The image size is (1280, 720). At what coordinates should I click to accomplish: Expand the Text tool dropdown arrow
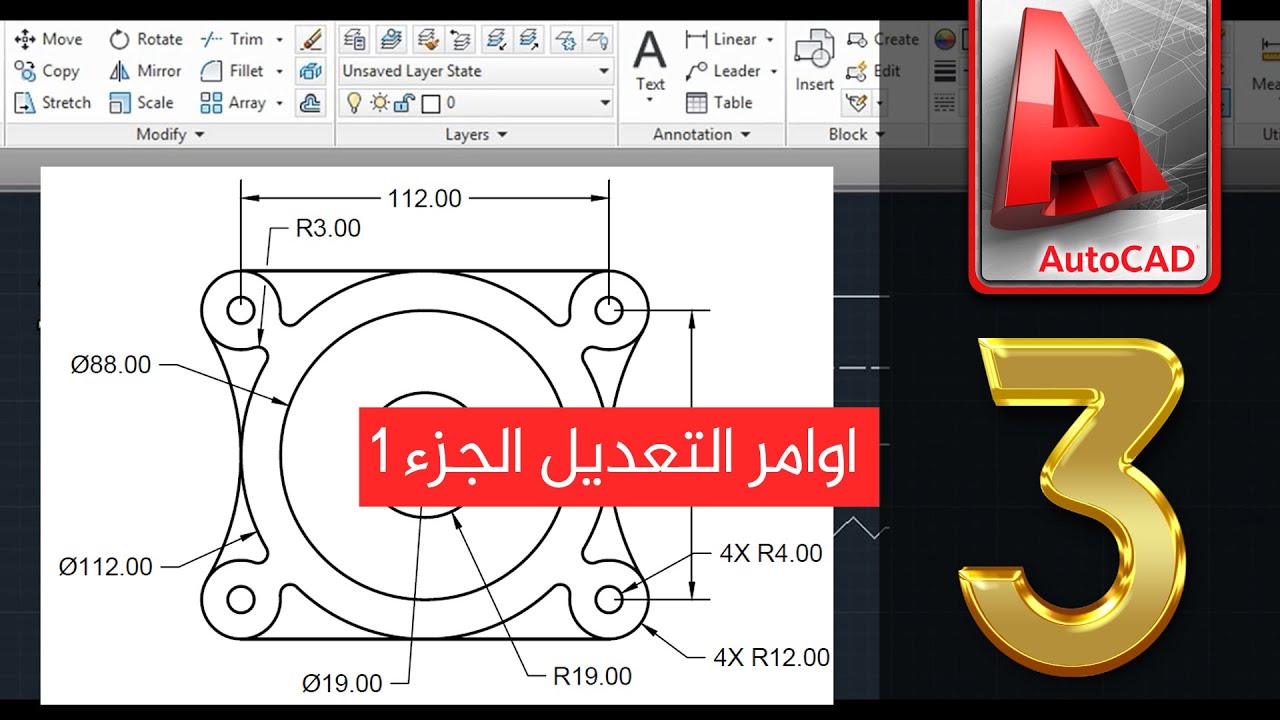coord(650,100)
